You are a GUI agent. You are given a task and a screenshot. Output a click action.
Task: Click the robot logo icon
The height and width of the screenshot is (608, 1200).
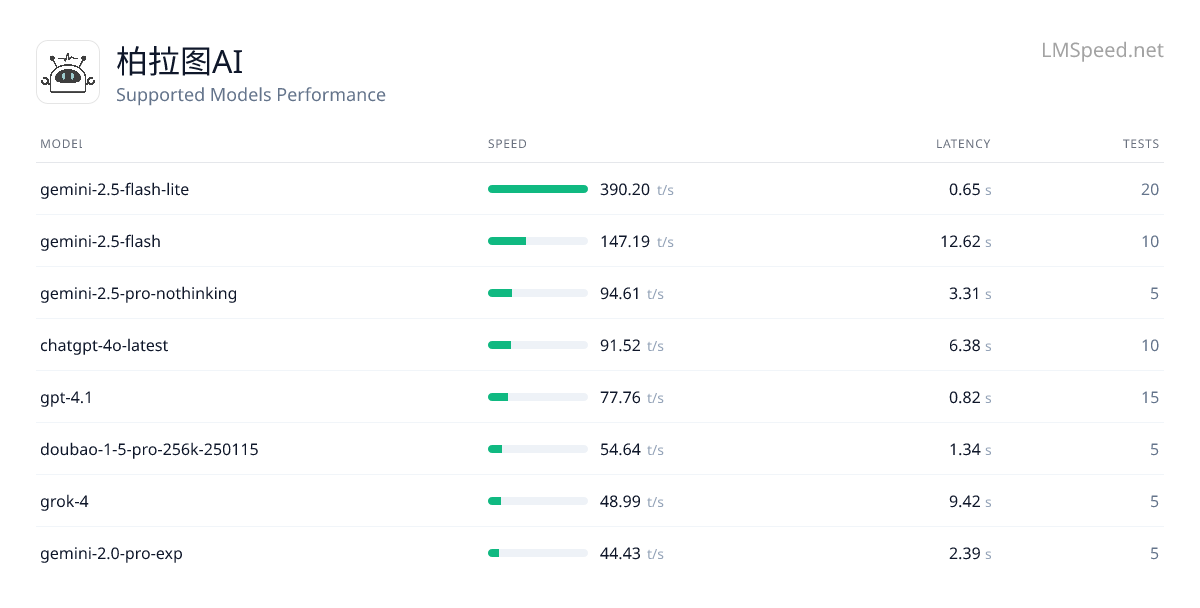click(x=68, y=72)
